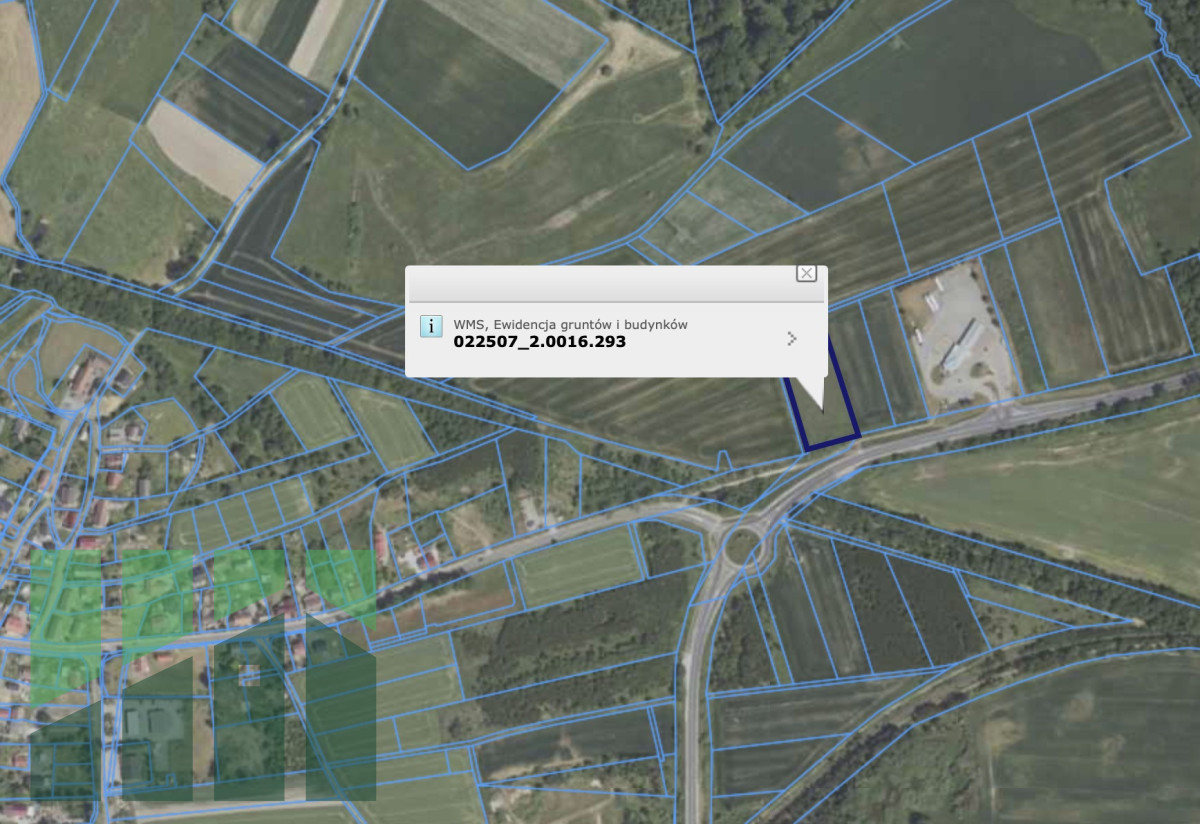Select the light-green rectangular field west of the roundabout
Screen dimensions: 1200x824
click(577, 567)
